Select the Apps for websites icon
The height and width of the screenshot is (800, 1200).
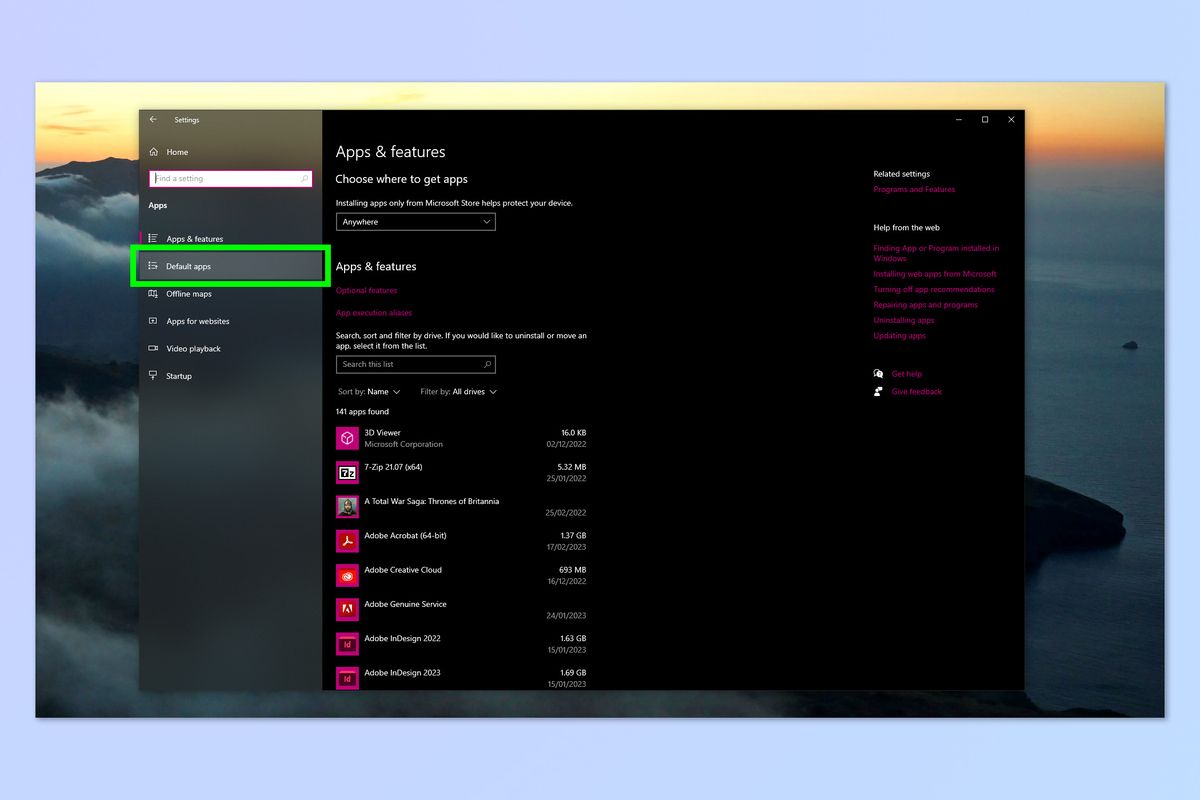tap(152, 321)
